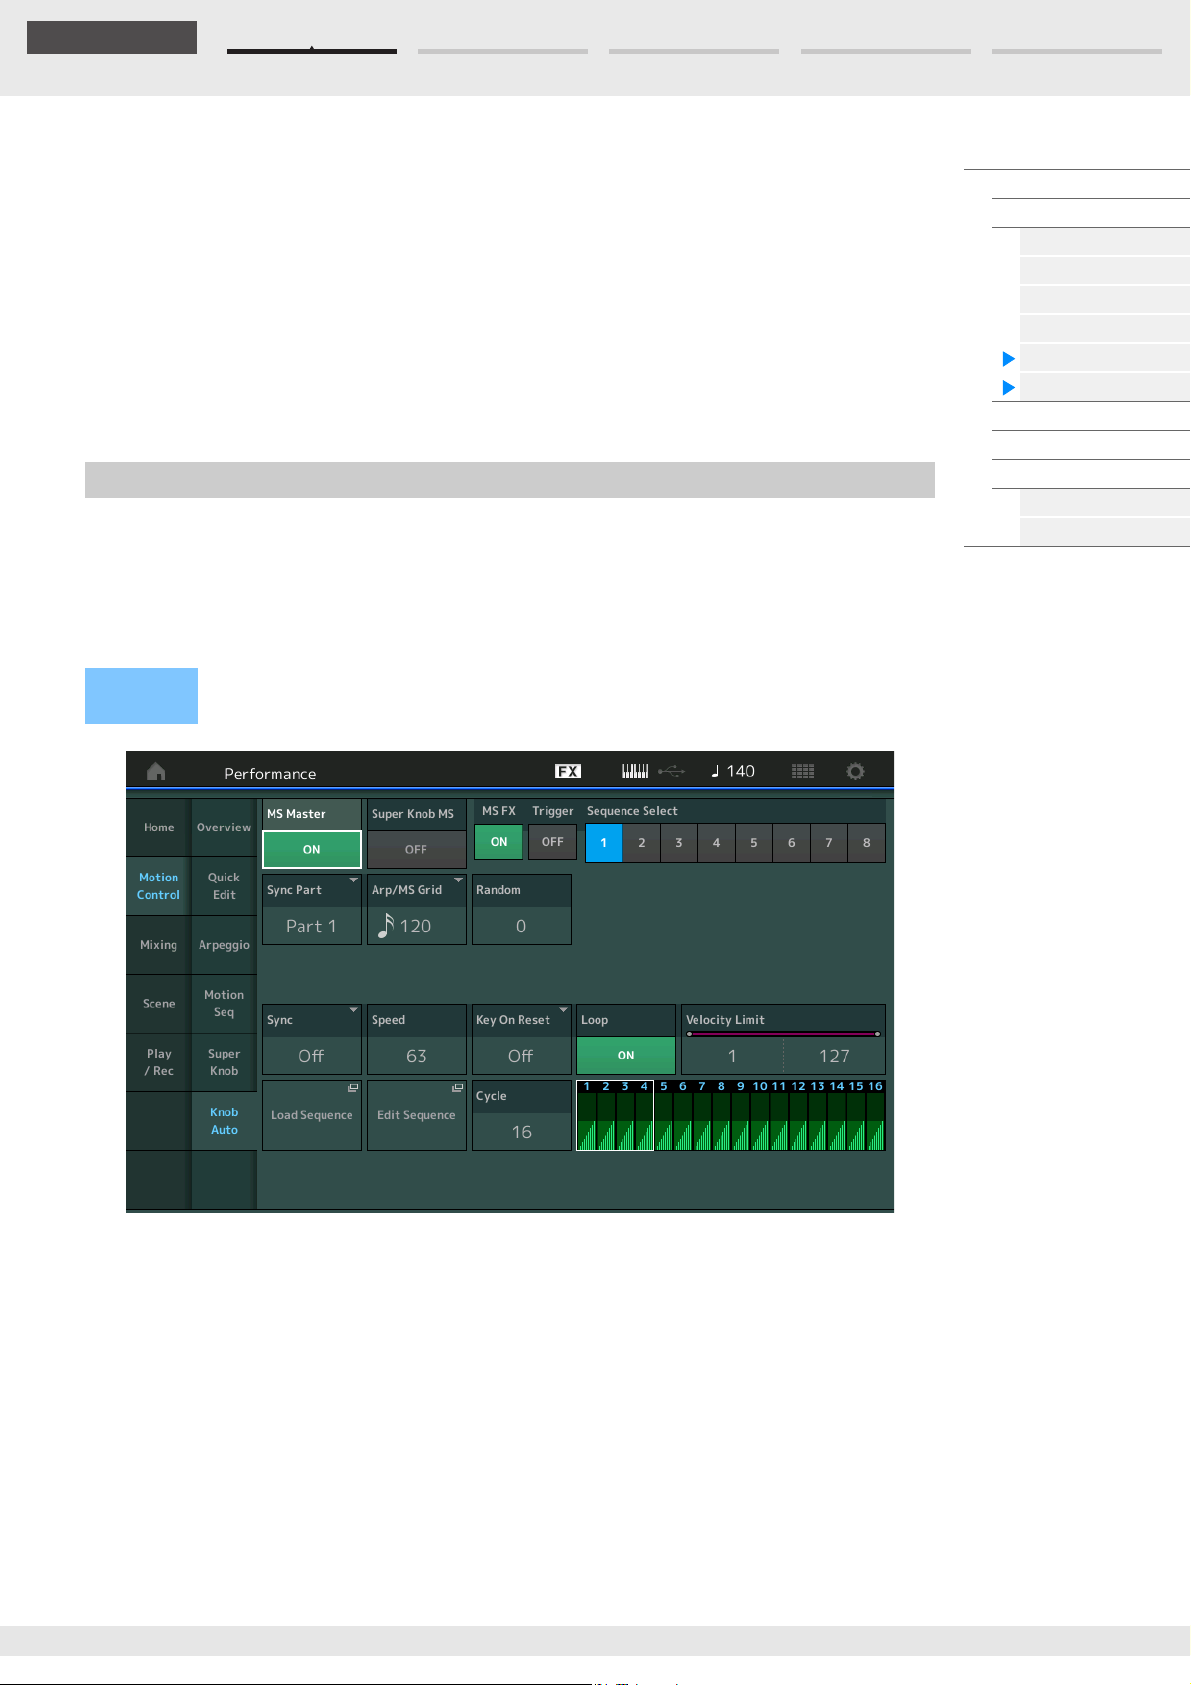Open the Arpeggio sub-tab
This screenshot has width=1191, height=1685.
[x=224, y=945]
